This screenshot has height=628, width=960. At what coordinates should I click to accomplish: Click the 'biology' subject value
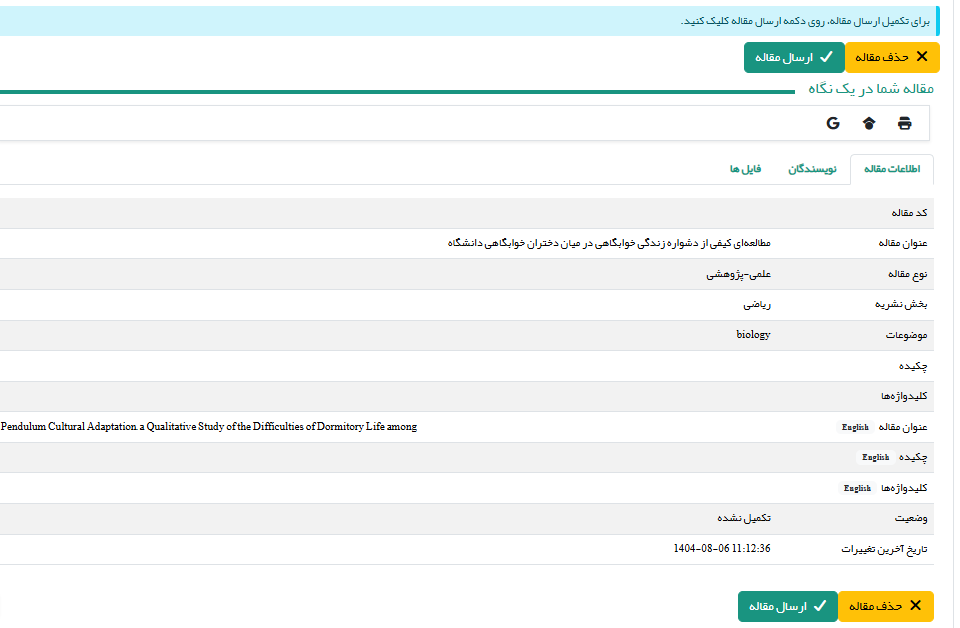753,335
